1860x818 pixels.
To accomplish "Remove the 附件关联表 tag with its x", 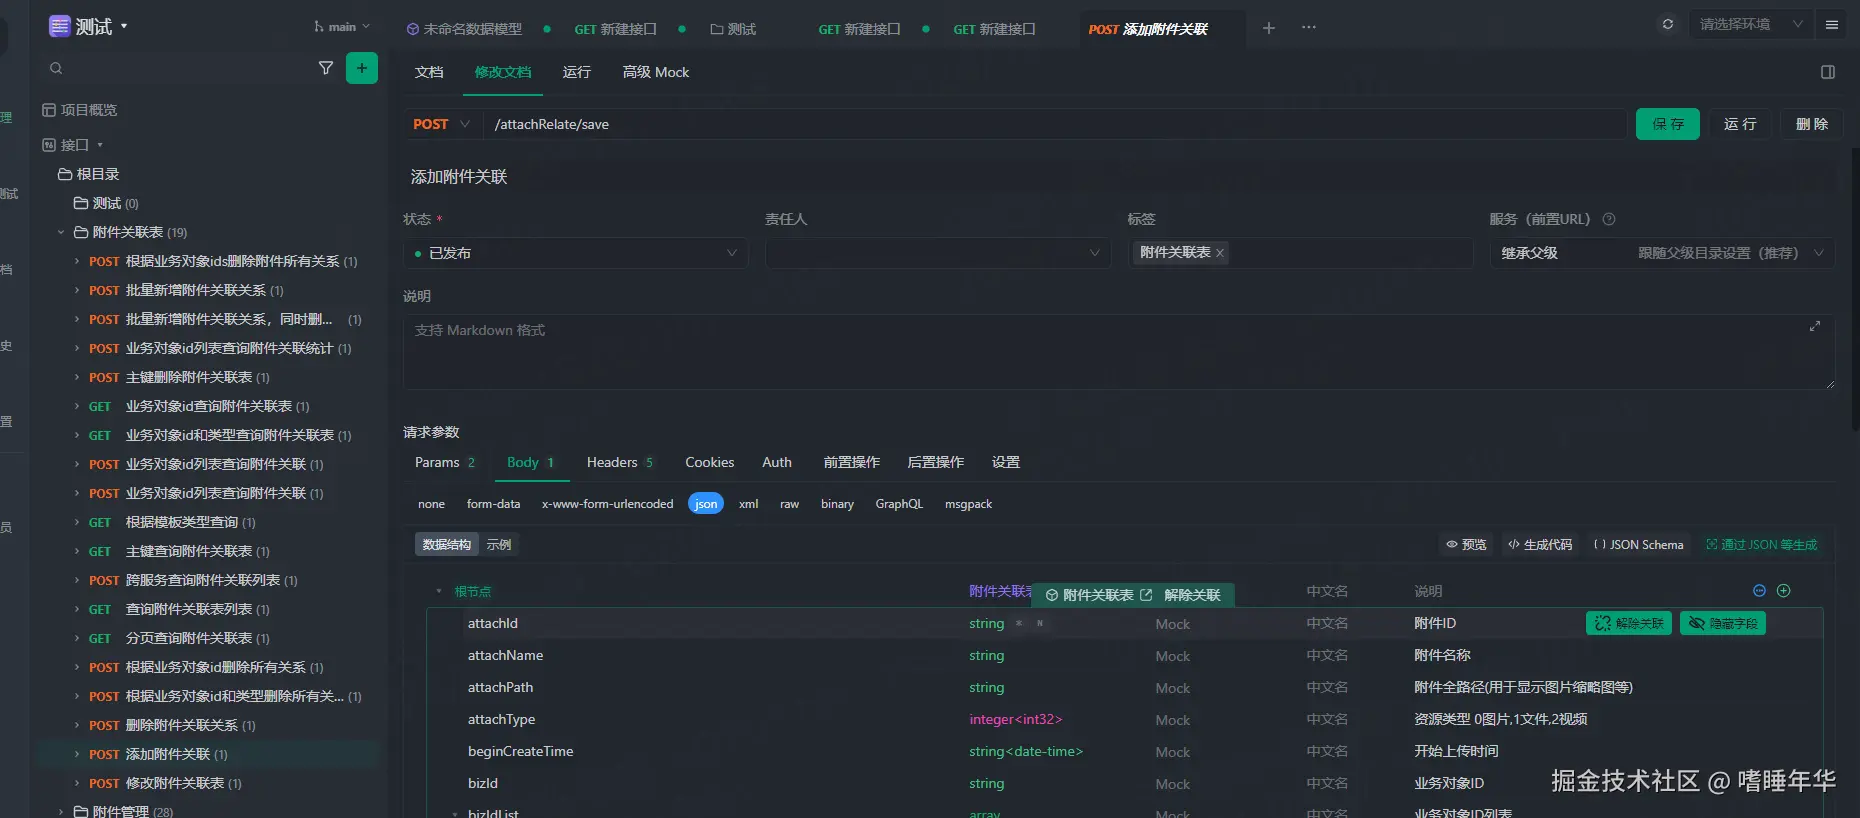I will coord(1220,253).
